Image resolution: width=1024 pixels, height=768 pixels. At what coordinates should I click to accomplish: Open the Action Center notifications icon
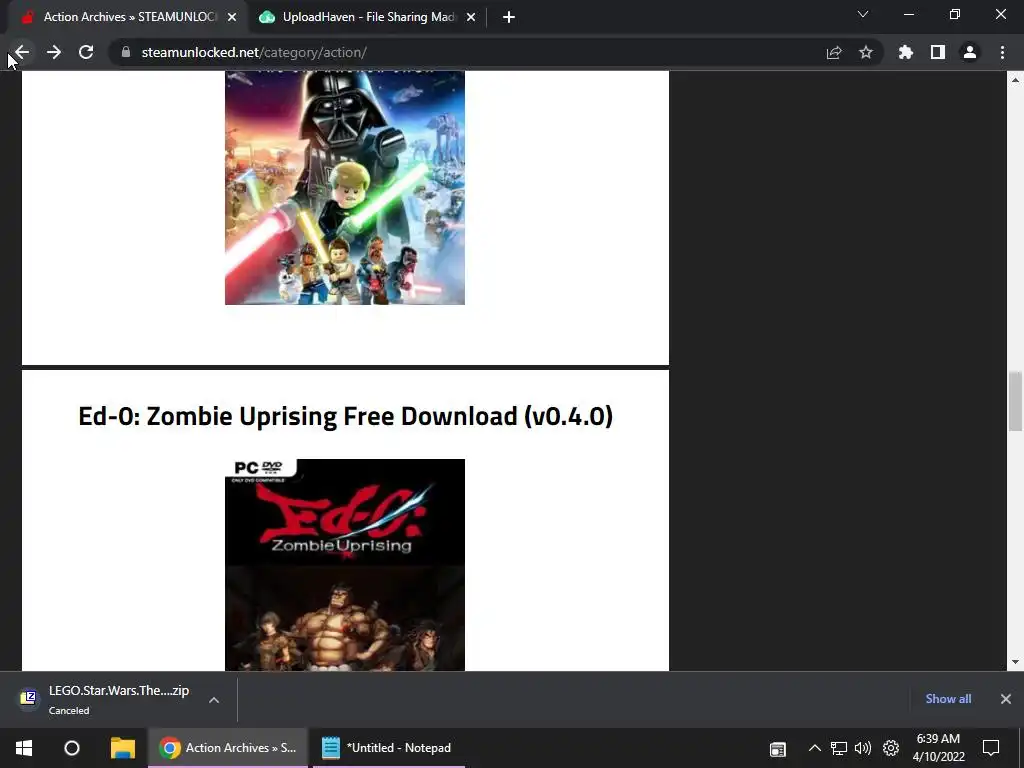click(991, 748)
